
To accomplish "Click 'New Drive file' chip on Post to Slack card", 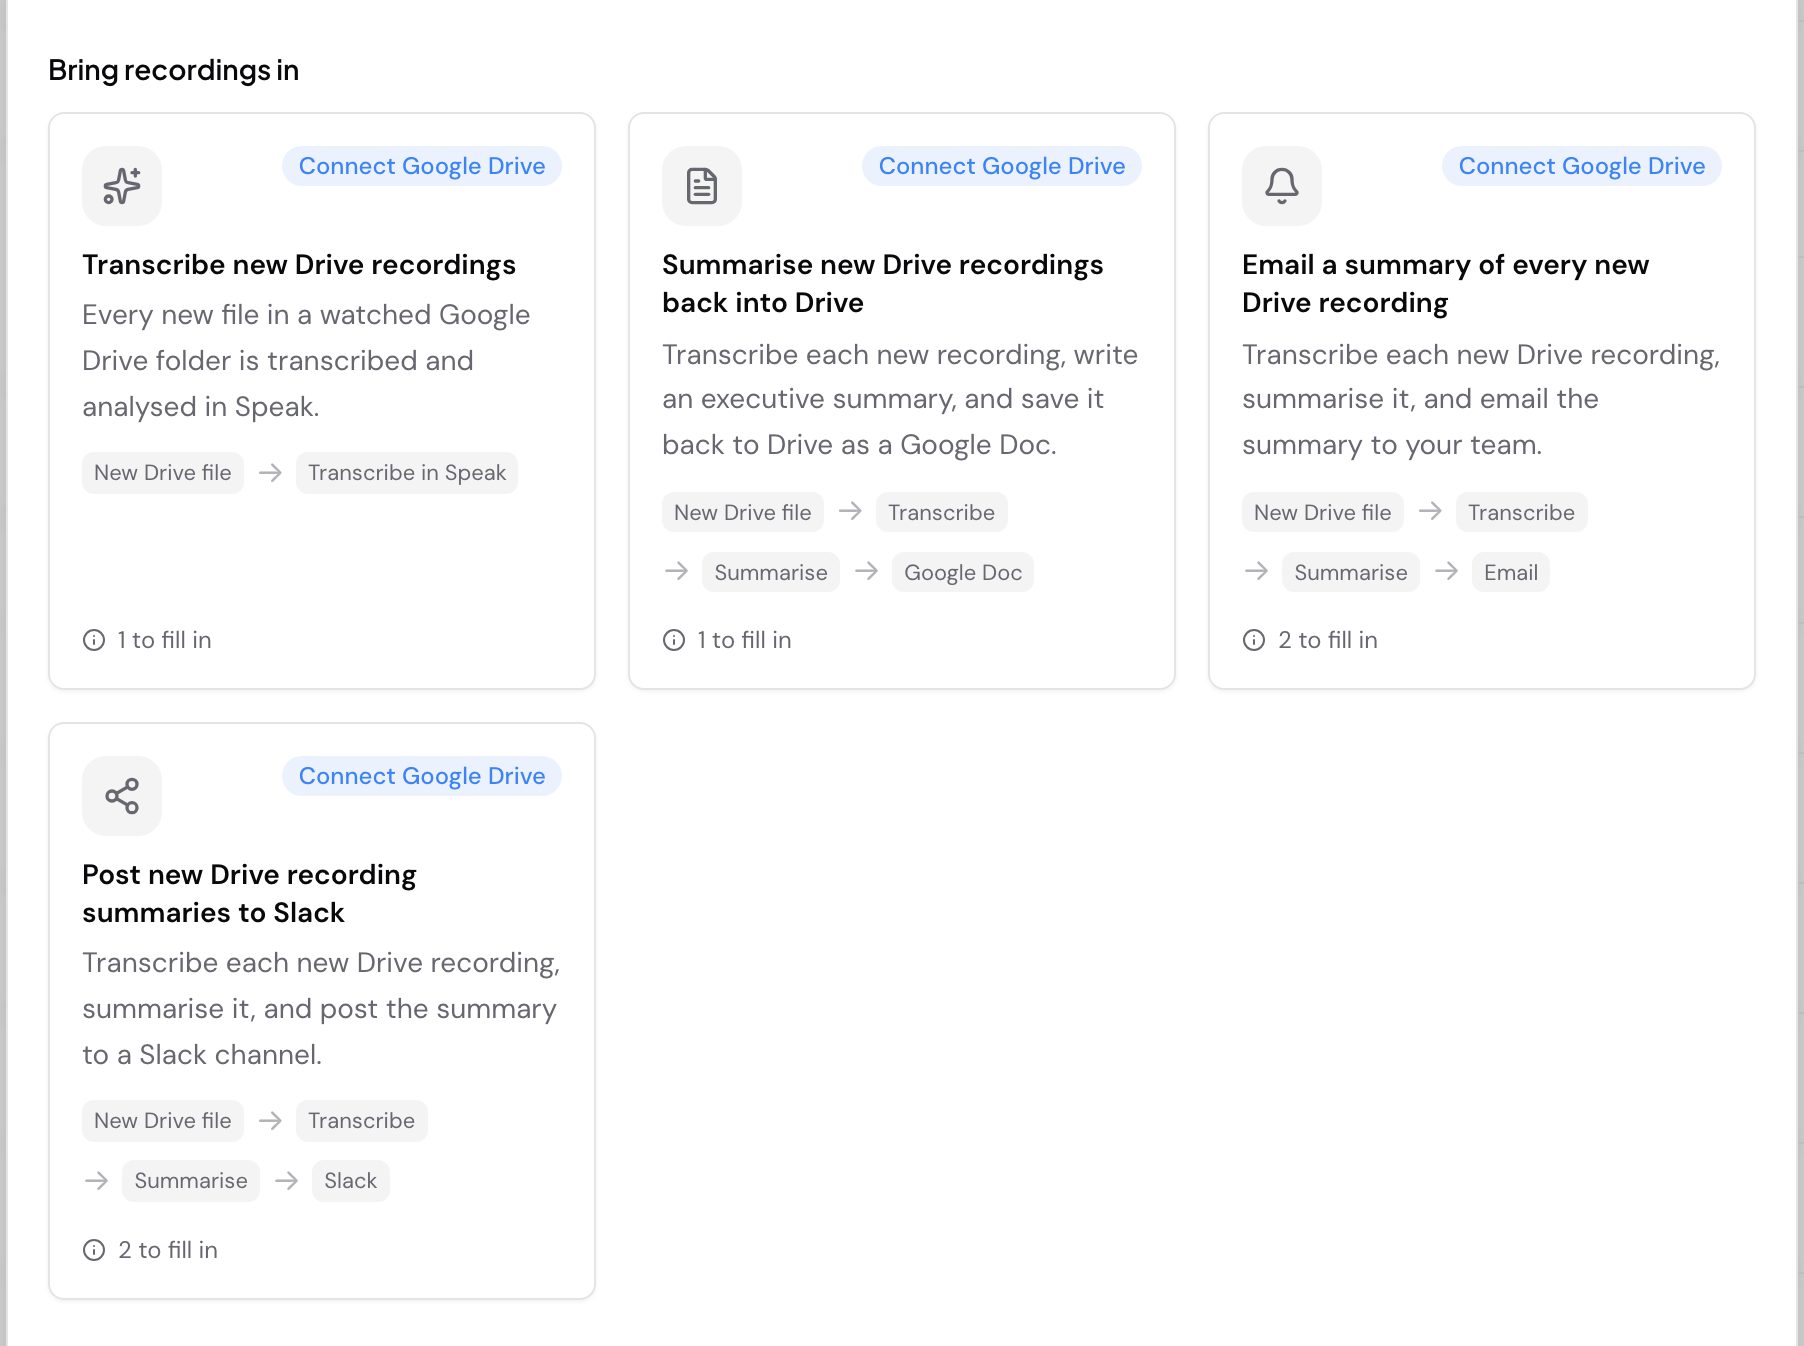I will coord(163,1121).
